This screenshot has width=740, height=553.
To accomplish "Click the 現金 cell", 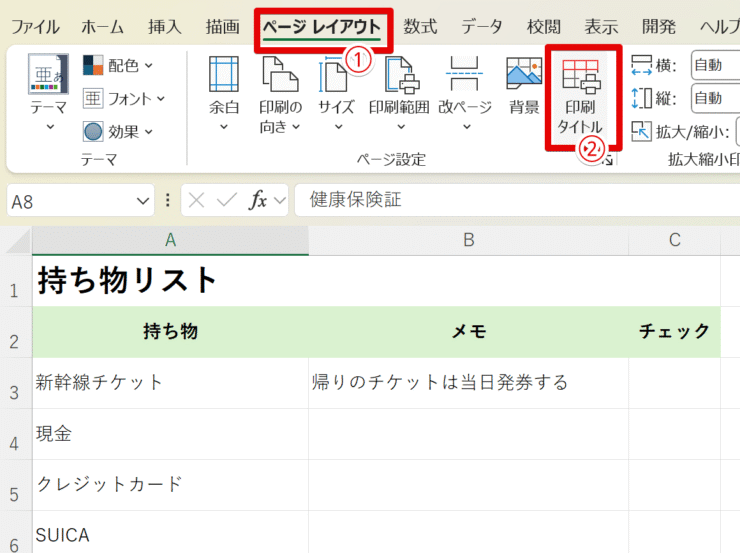I will click(x=170, y=434).
